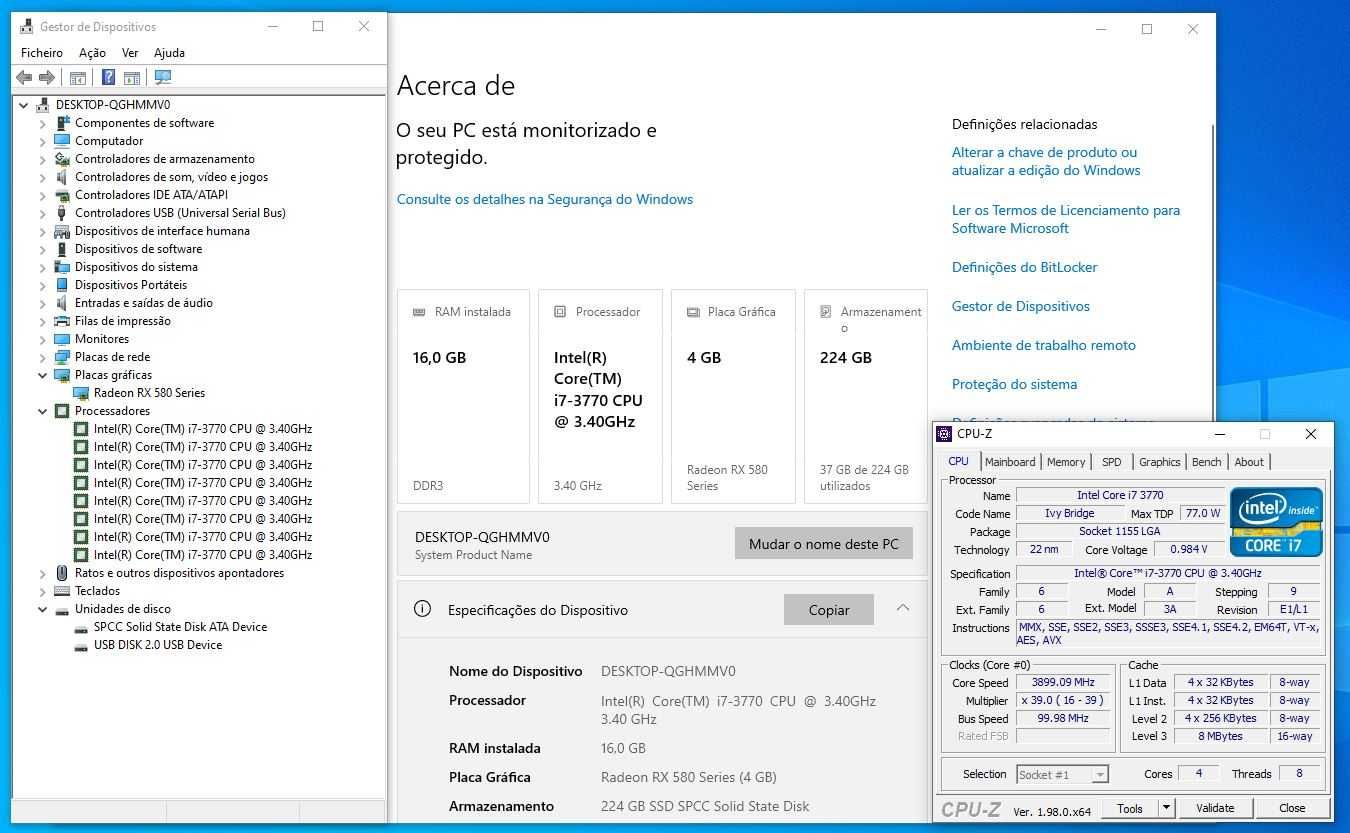Collapse the Processadores category
This screenshot has height=833, width=1350.
point(43,411)
